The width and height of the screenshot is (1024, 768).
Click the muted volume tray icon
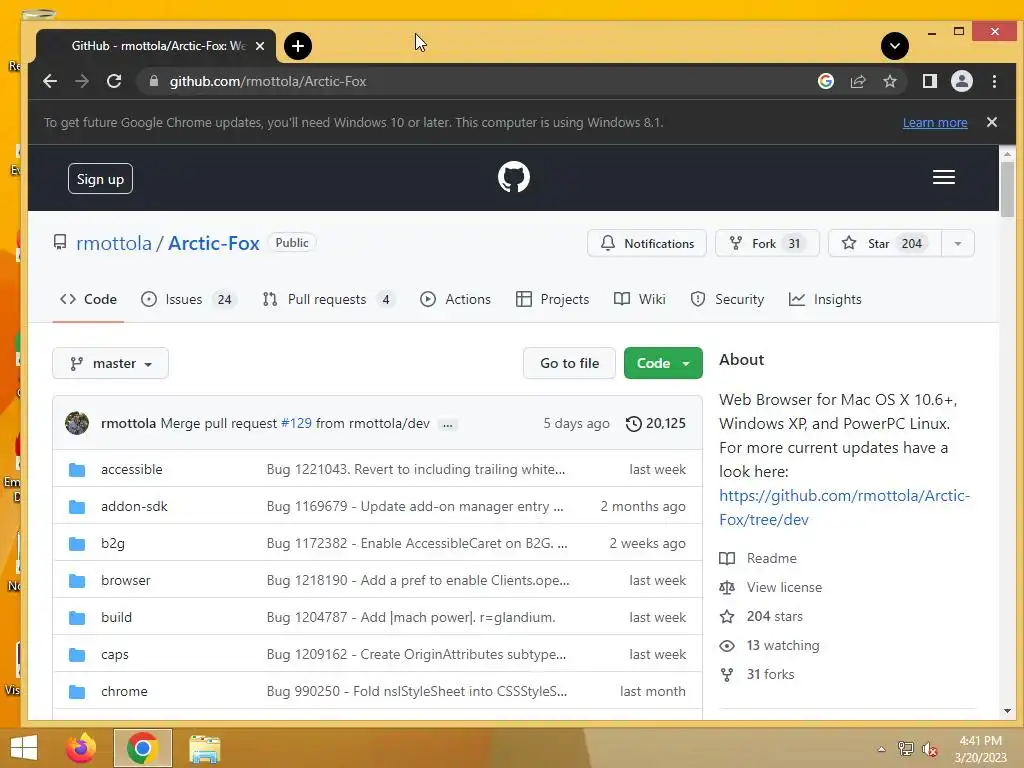point(930,748)
